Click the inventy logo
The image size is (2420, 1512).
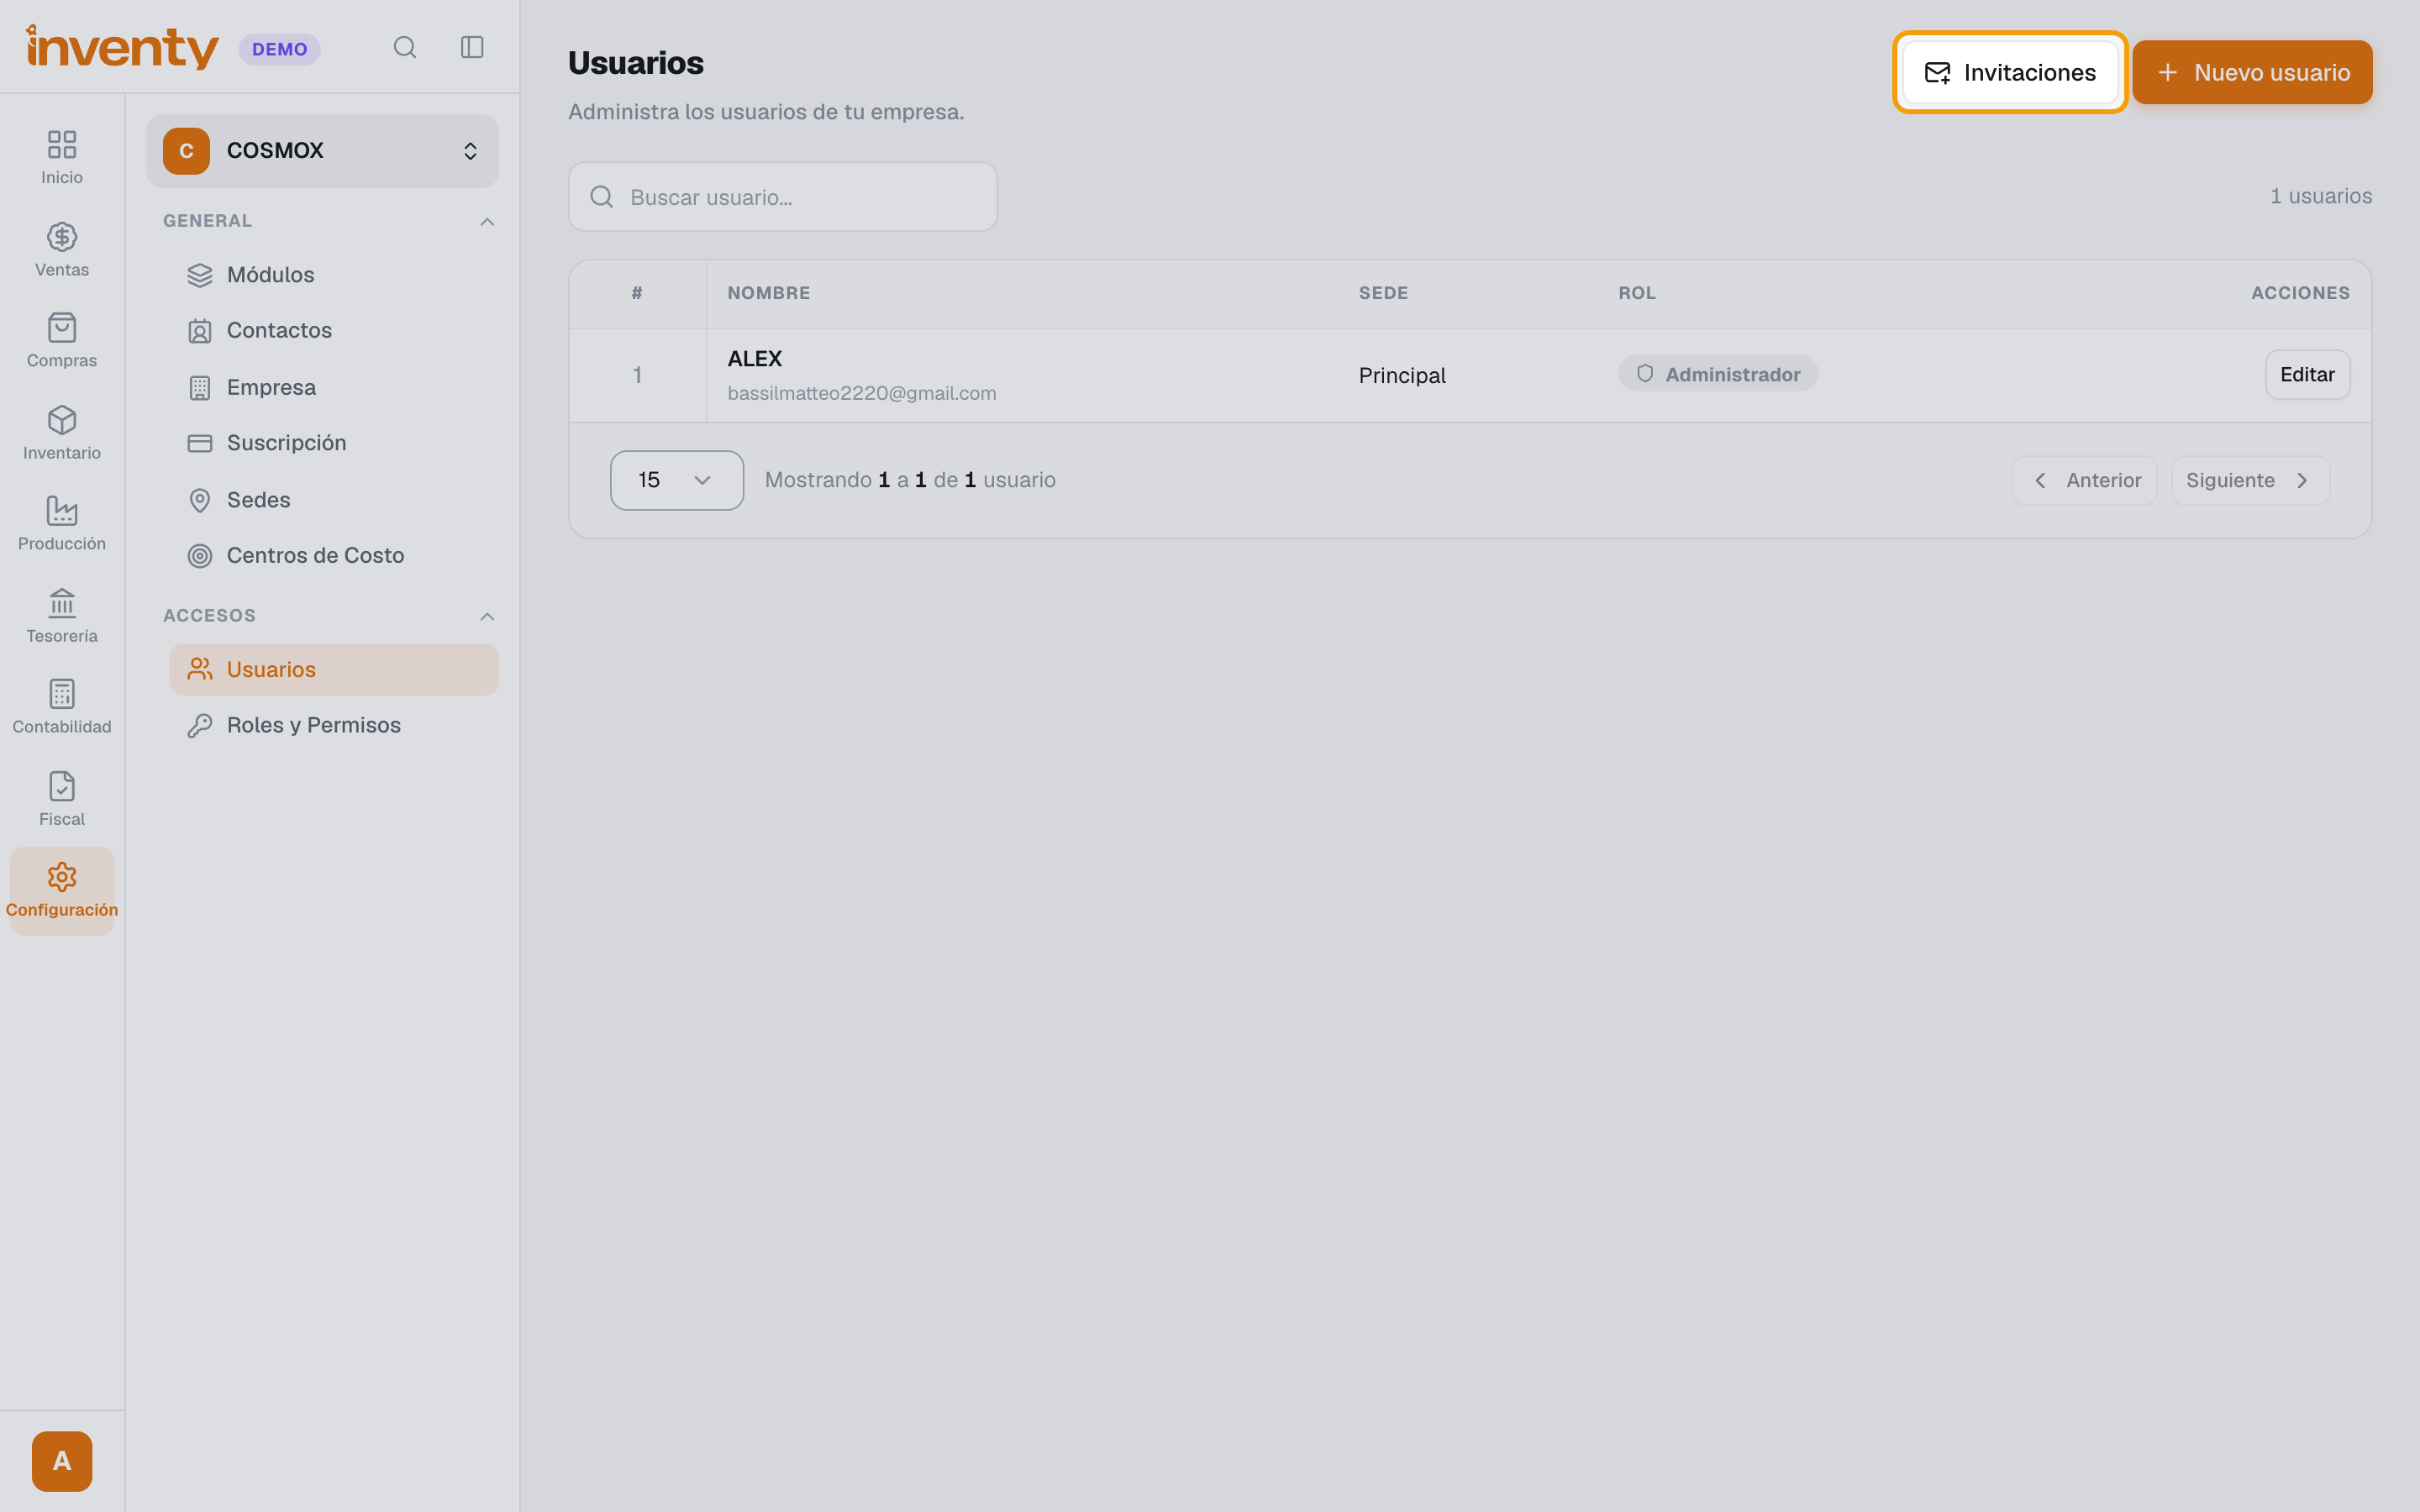(x=122, y=47)
